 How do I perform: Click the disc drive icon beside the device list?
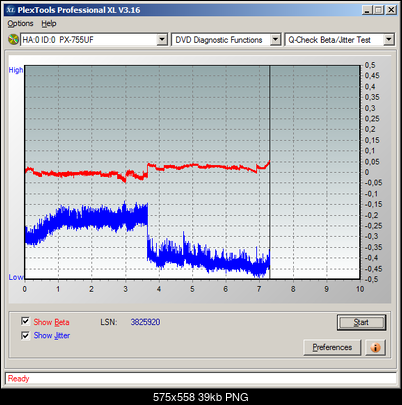(13, 40)
